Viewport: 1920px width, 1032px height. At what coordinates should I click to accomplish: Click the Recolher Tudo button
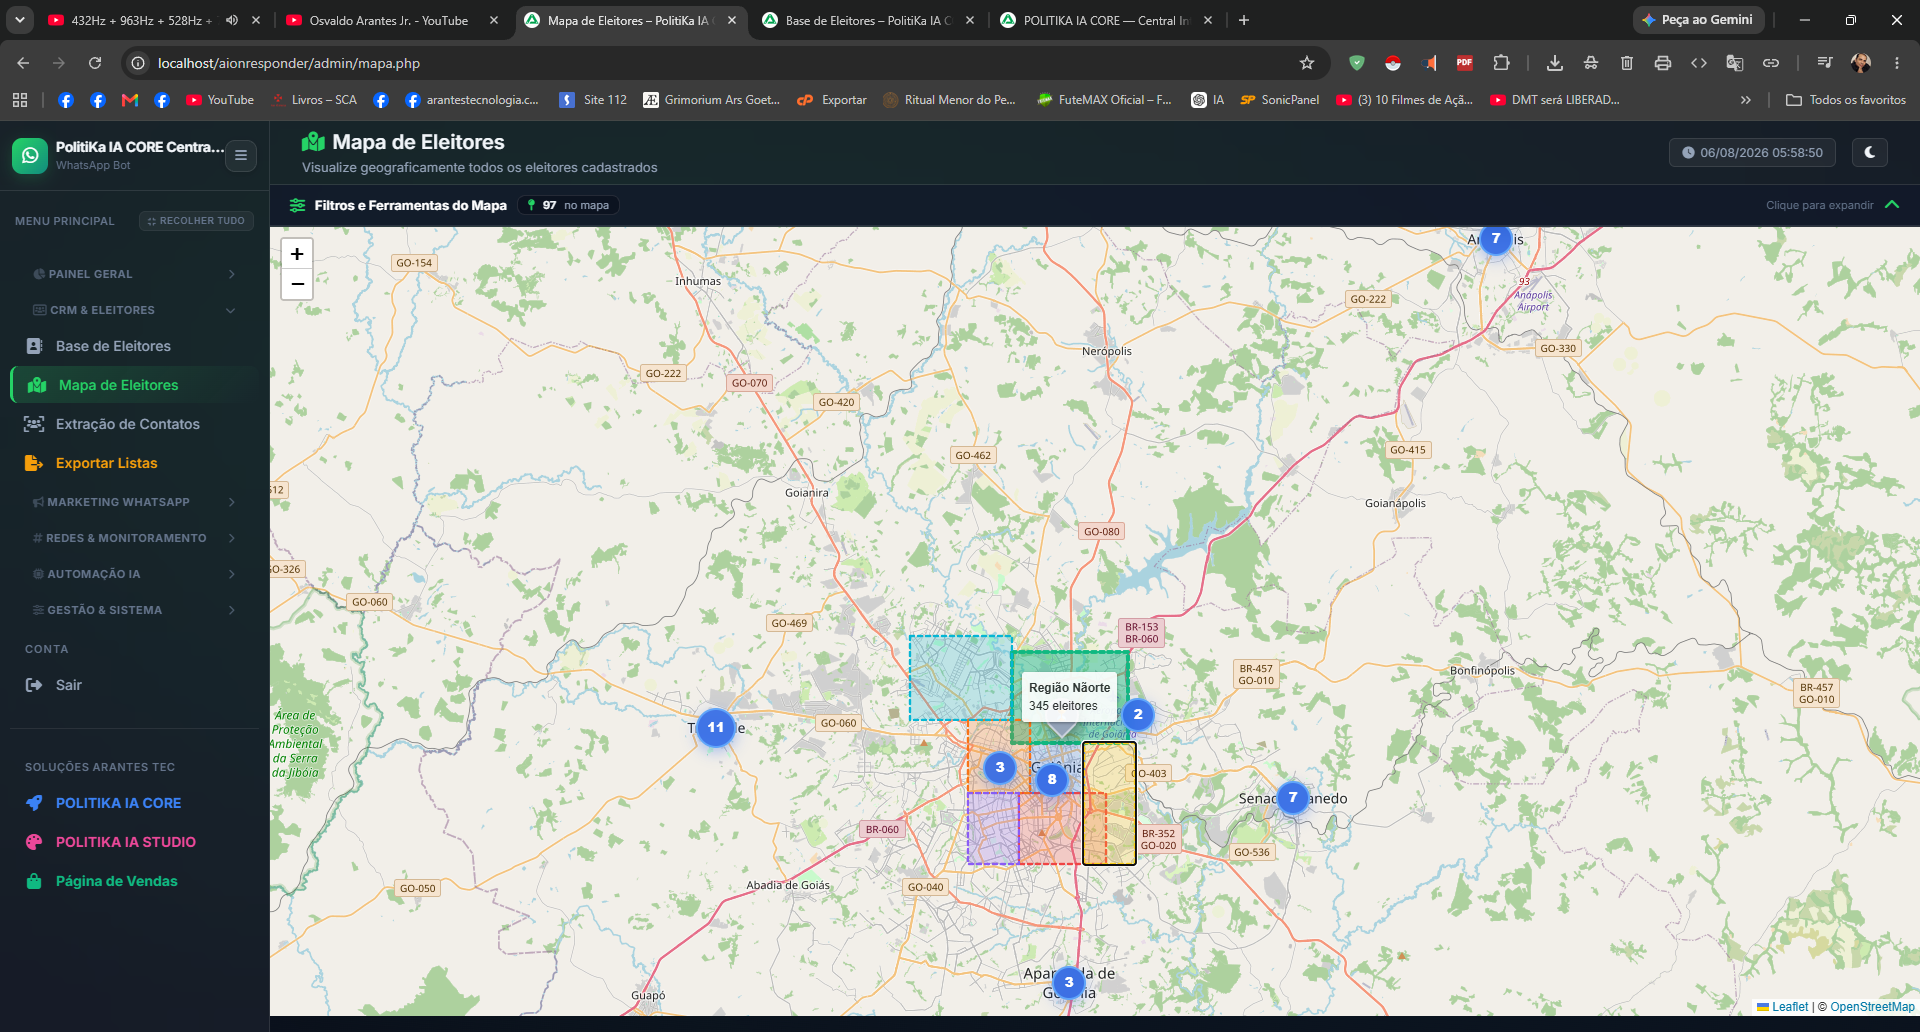point(196,221)
